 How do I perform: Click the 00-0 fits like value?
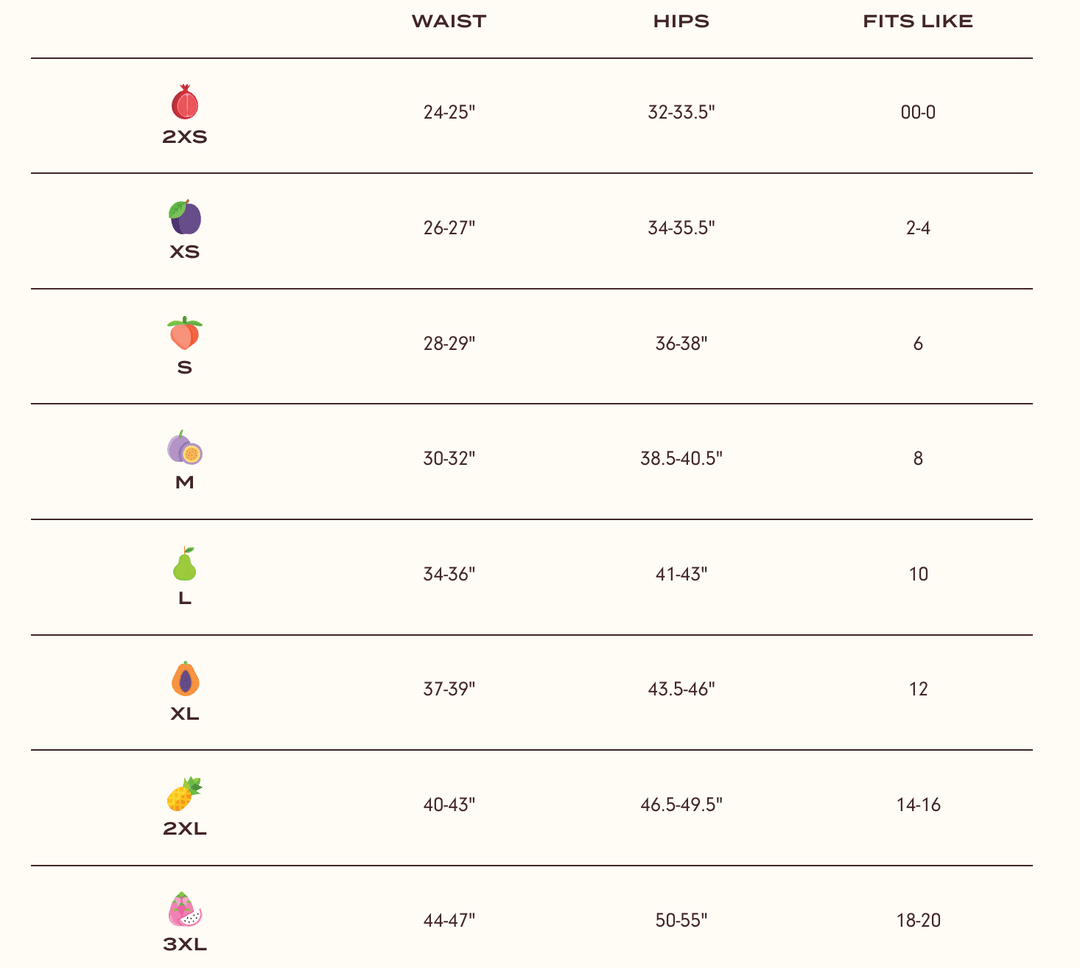[918, 112]
